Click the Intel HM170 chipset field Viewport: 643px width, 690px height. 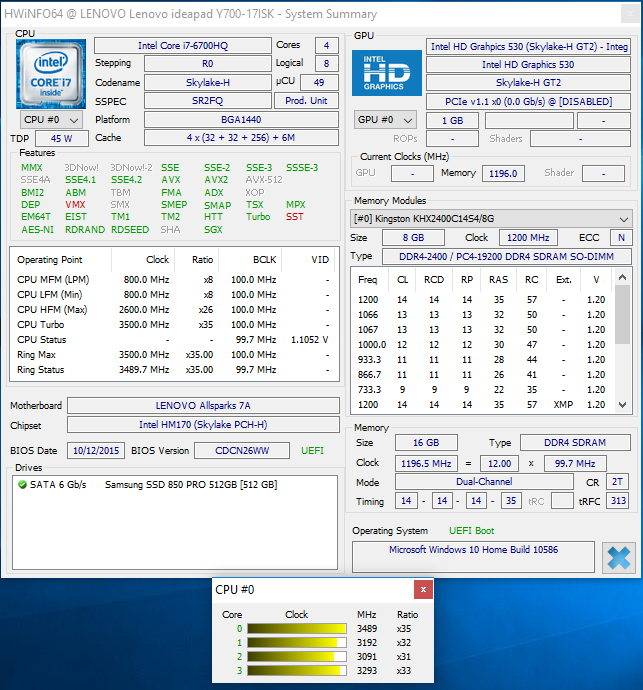(203, 425)
